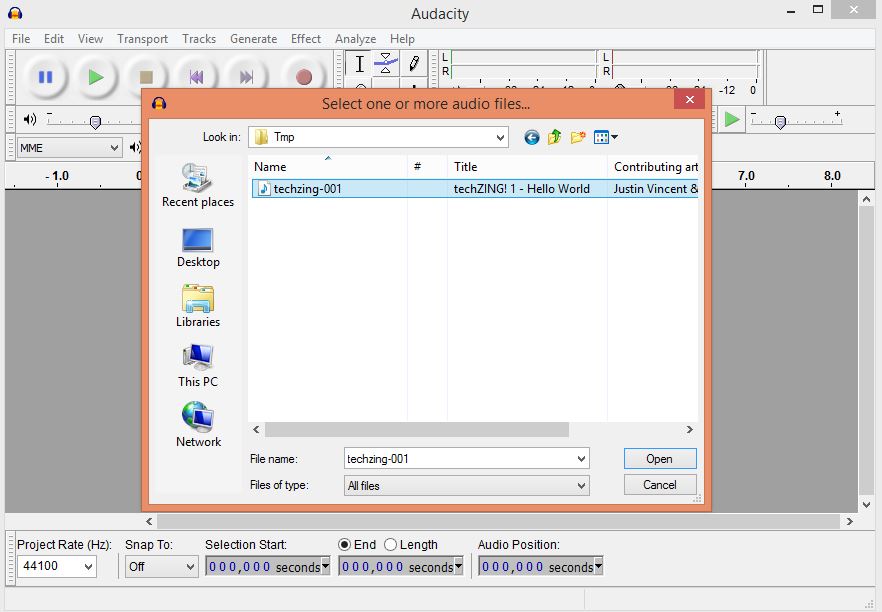Open Network location in sidebar
The height and width of the screenshot is (612, 882).
coord(197,425)
